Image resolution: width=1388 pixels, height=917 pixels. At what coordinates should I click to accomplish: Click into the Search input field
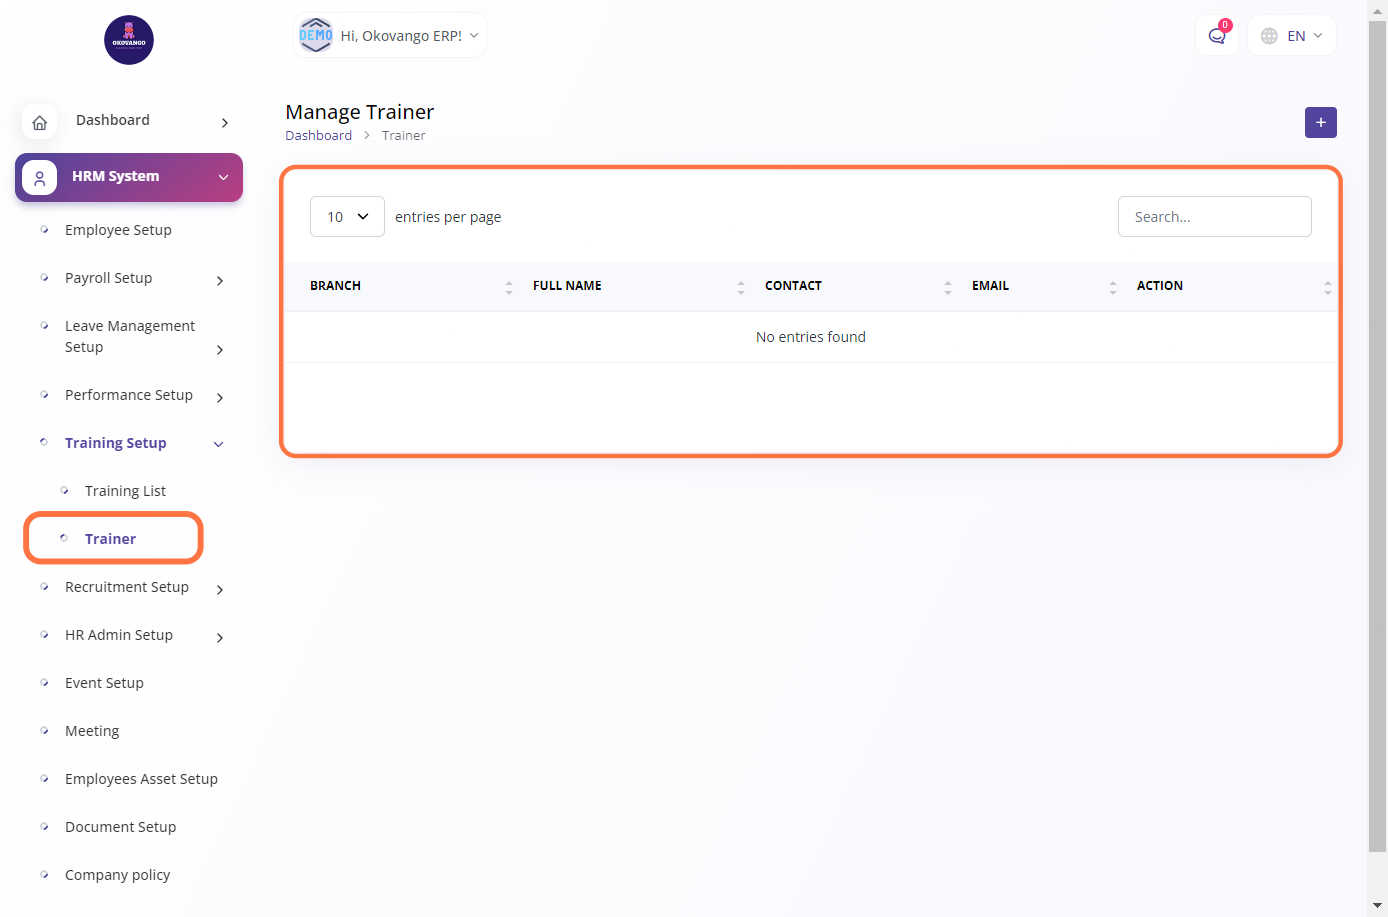click(1214, 217)
